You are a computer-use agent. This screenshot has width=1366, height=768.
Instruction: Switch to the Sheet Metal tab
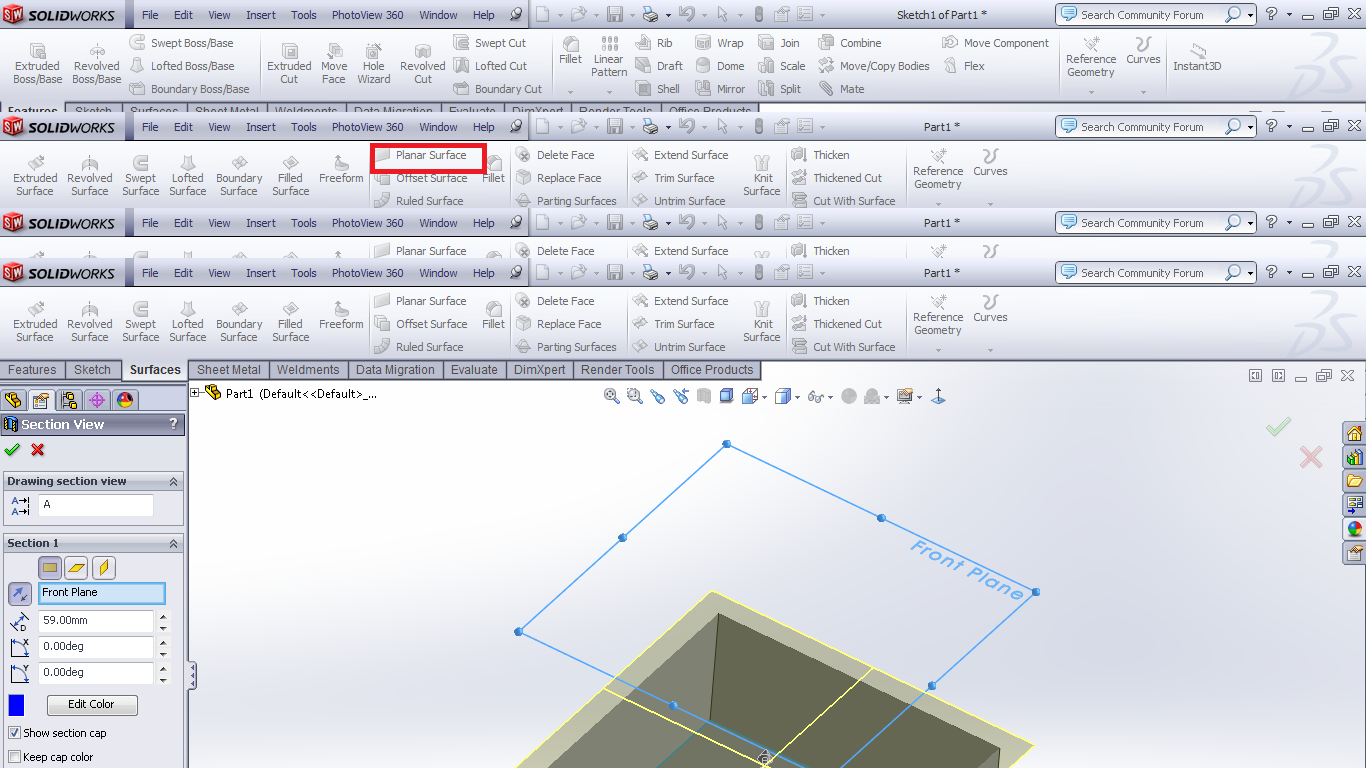click(x=228, y=369)
